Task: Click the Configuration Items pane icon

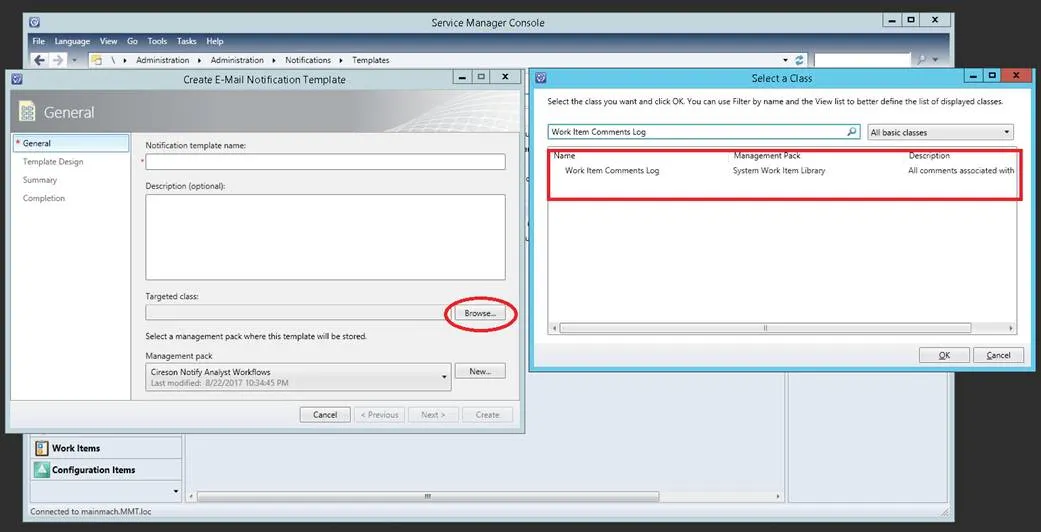Action: coord(42,470)
